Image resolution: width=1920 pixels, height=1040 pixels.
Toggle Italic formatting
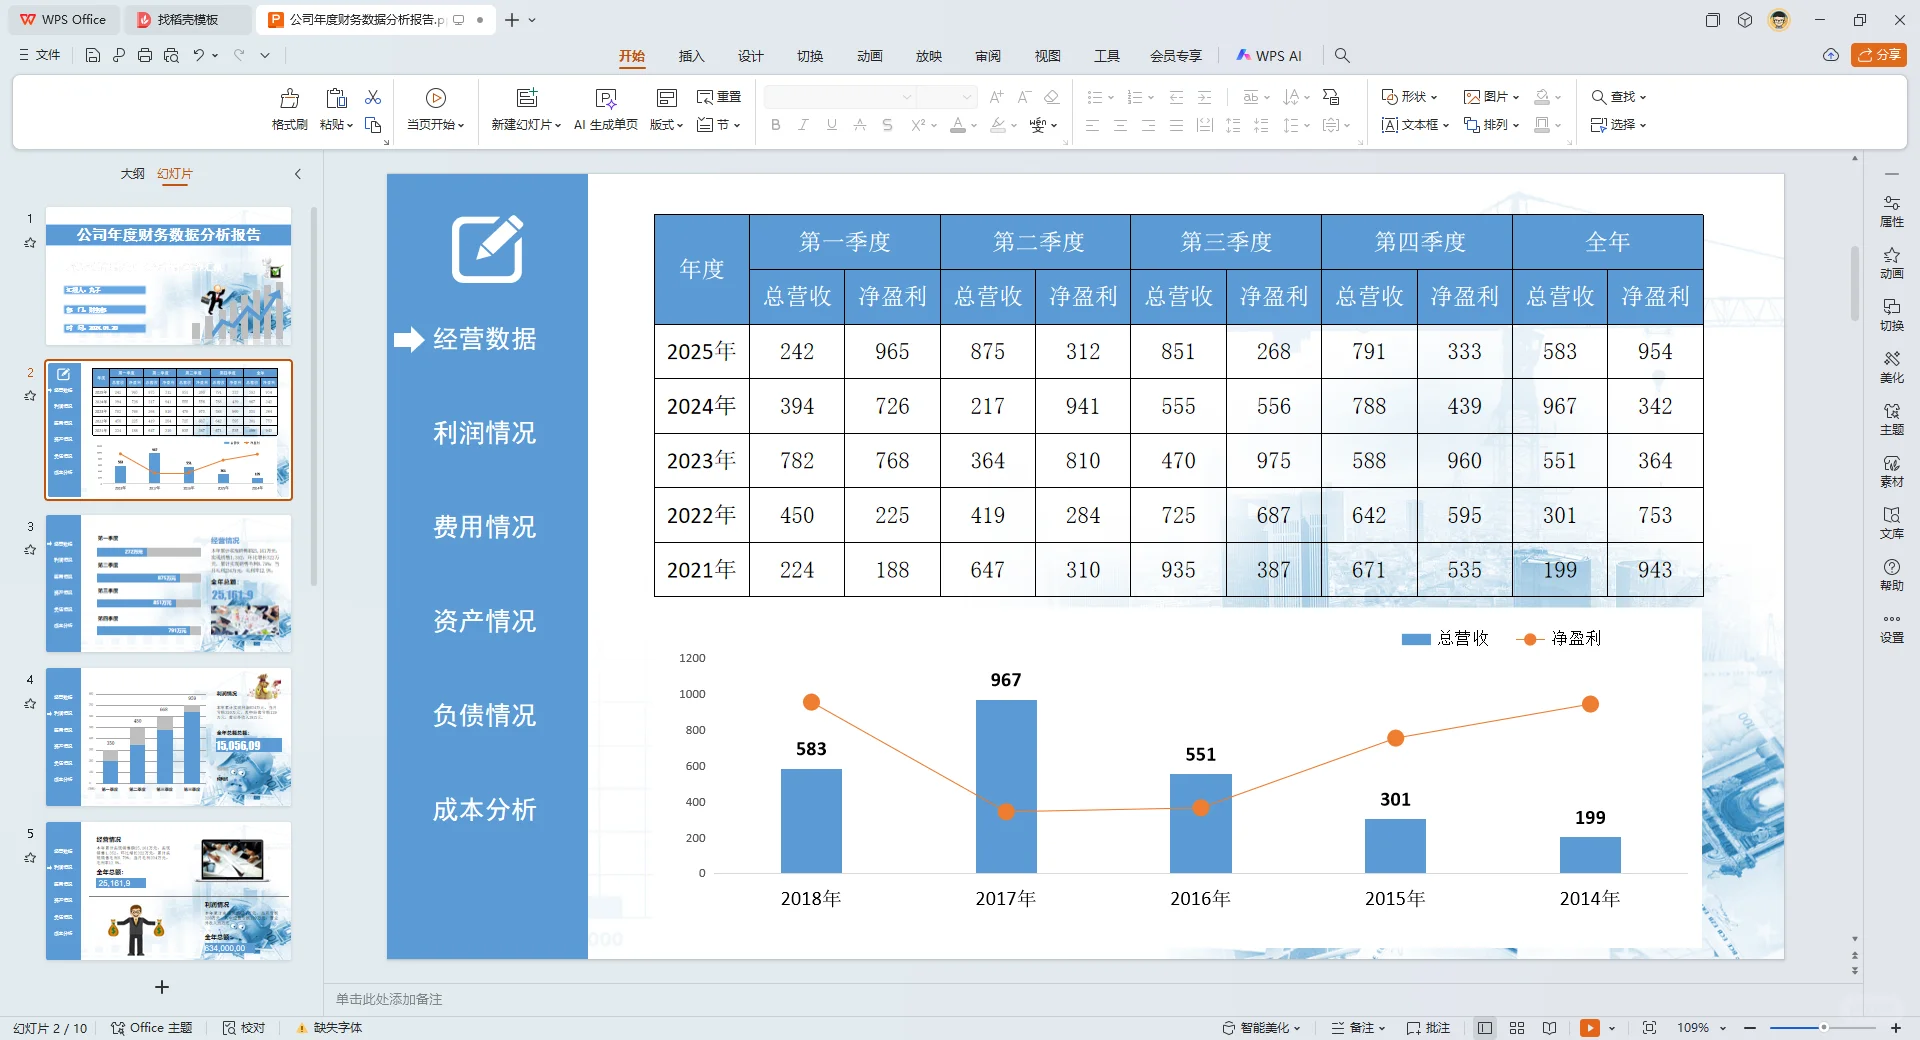point(803,125)
